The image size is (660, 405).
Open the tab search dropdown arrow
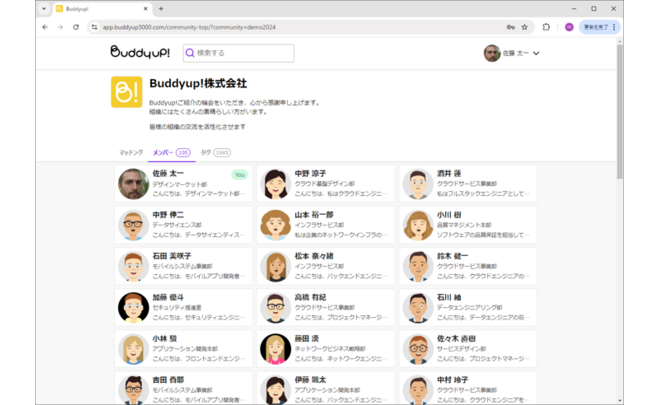[44, 8]
